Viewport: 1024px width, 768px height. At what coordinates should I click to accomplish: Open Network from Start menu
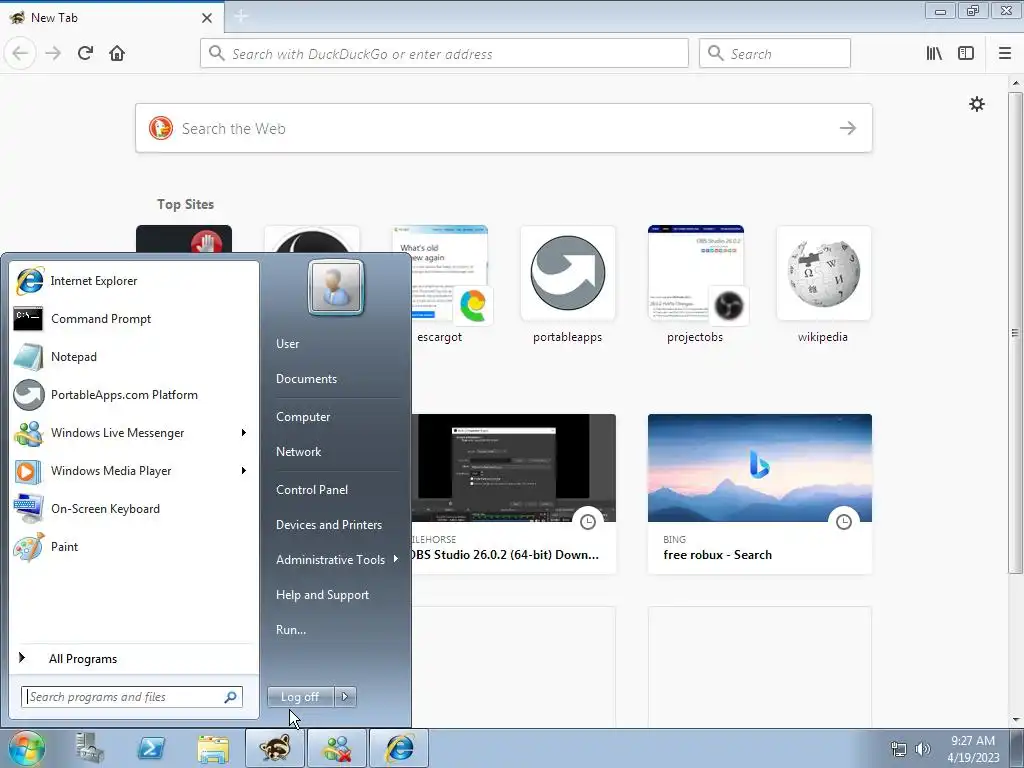pos(298,452)
